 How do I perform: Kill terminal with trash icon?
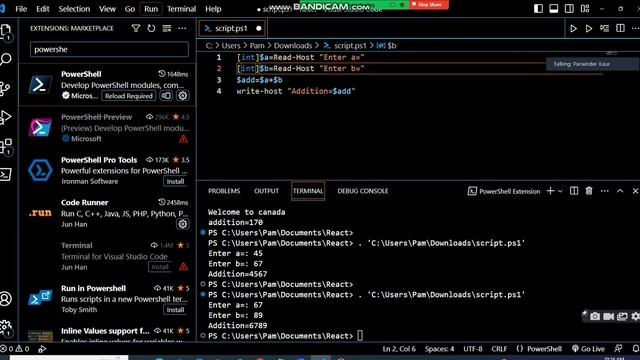pos(589,191)
